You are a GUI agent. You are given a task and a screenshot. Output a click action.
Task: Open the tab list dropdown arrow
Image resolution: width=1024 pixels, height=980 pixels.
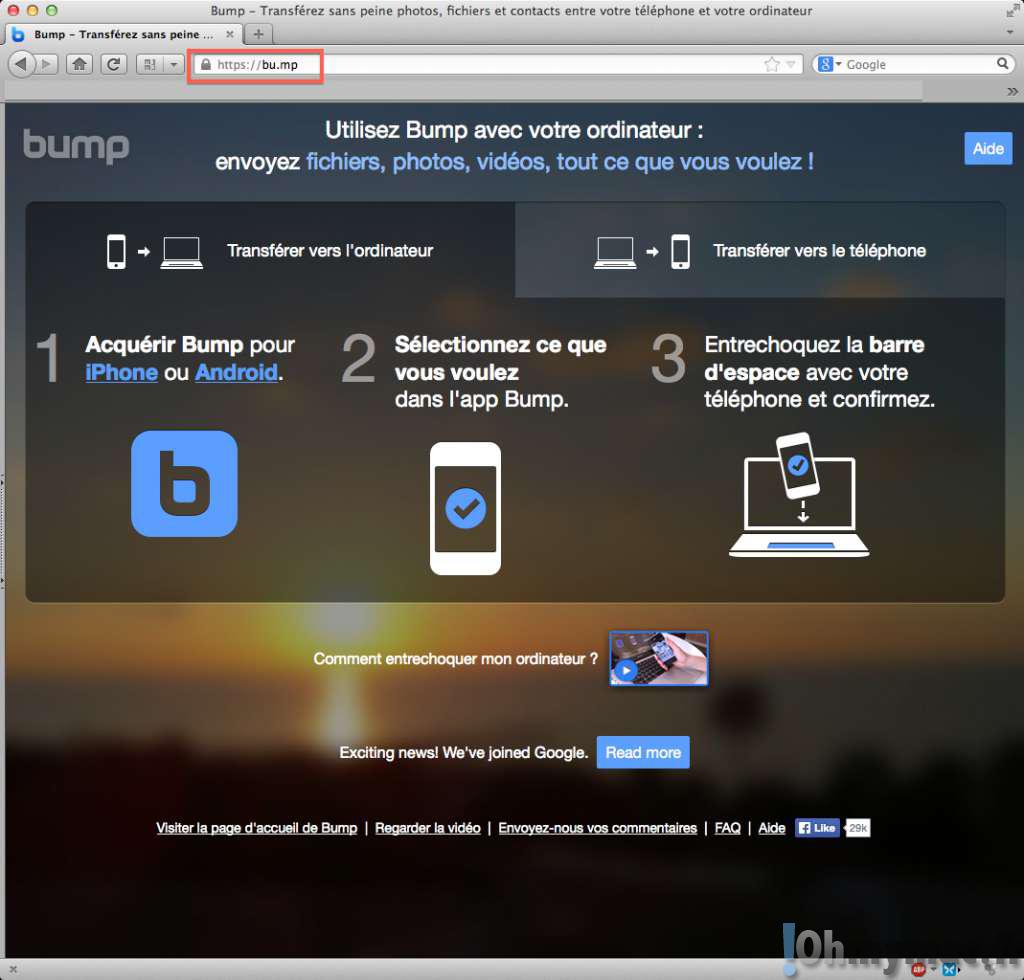[x=1010, y=32]
